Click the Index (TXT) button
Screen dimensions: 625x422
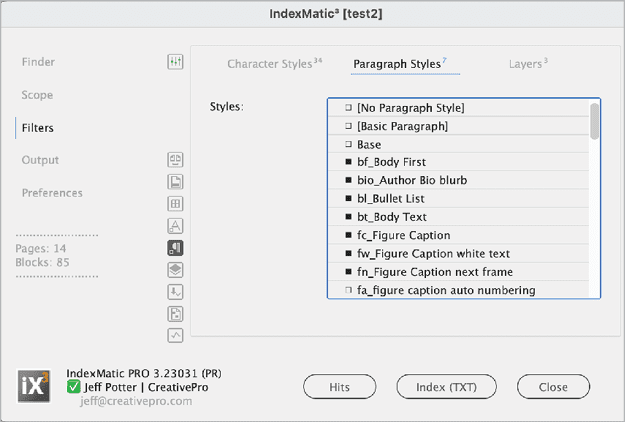point(445,387)
